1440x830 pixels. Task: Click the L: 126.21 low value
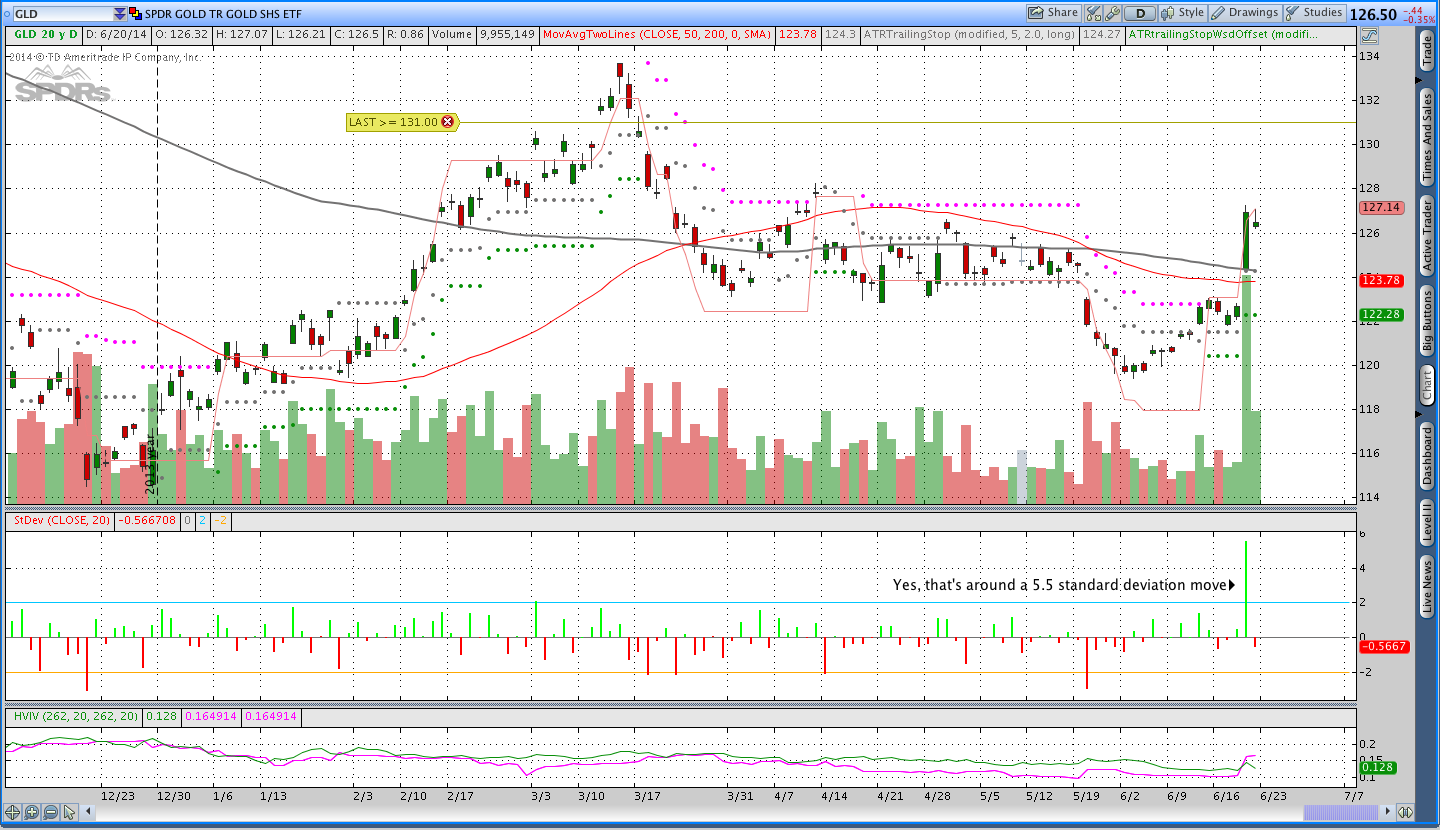coord(303,34)
